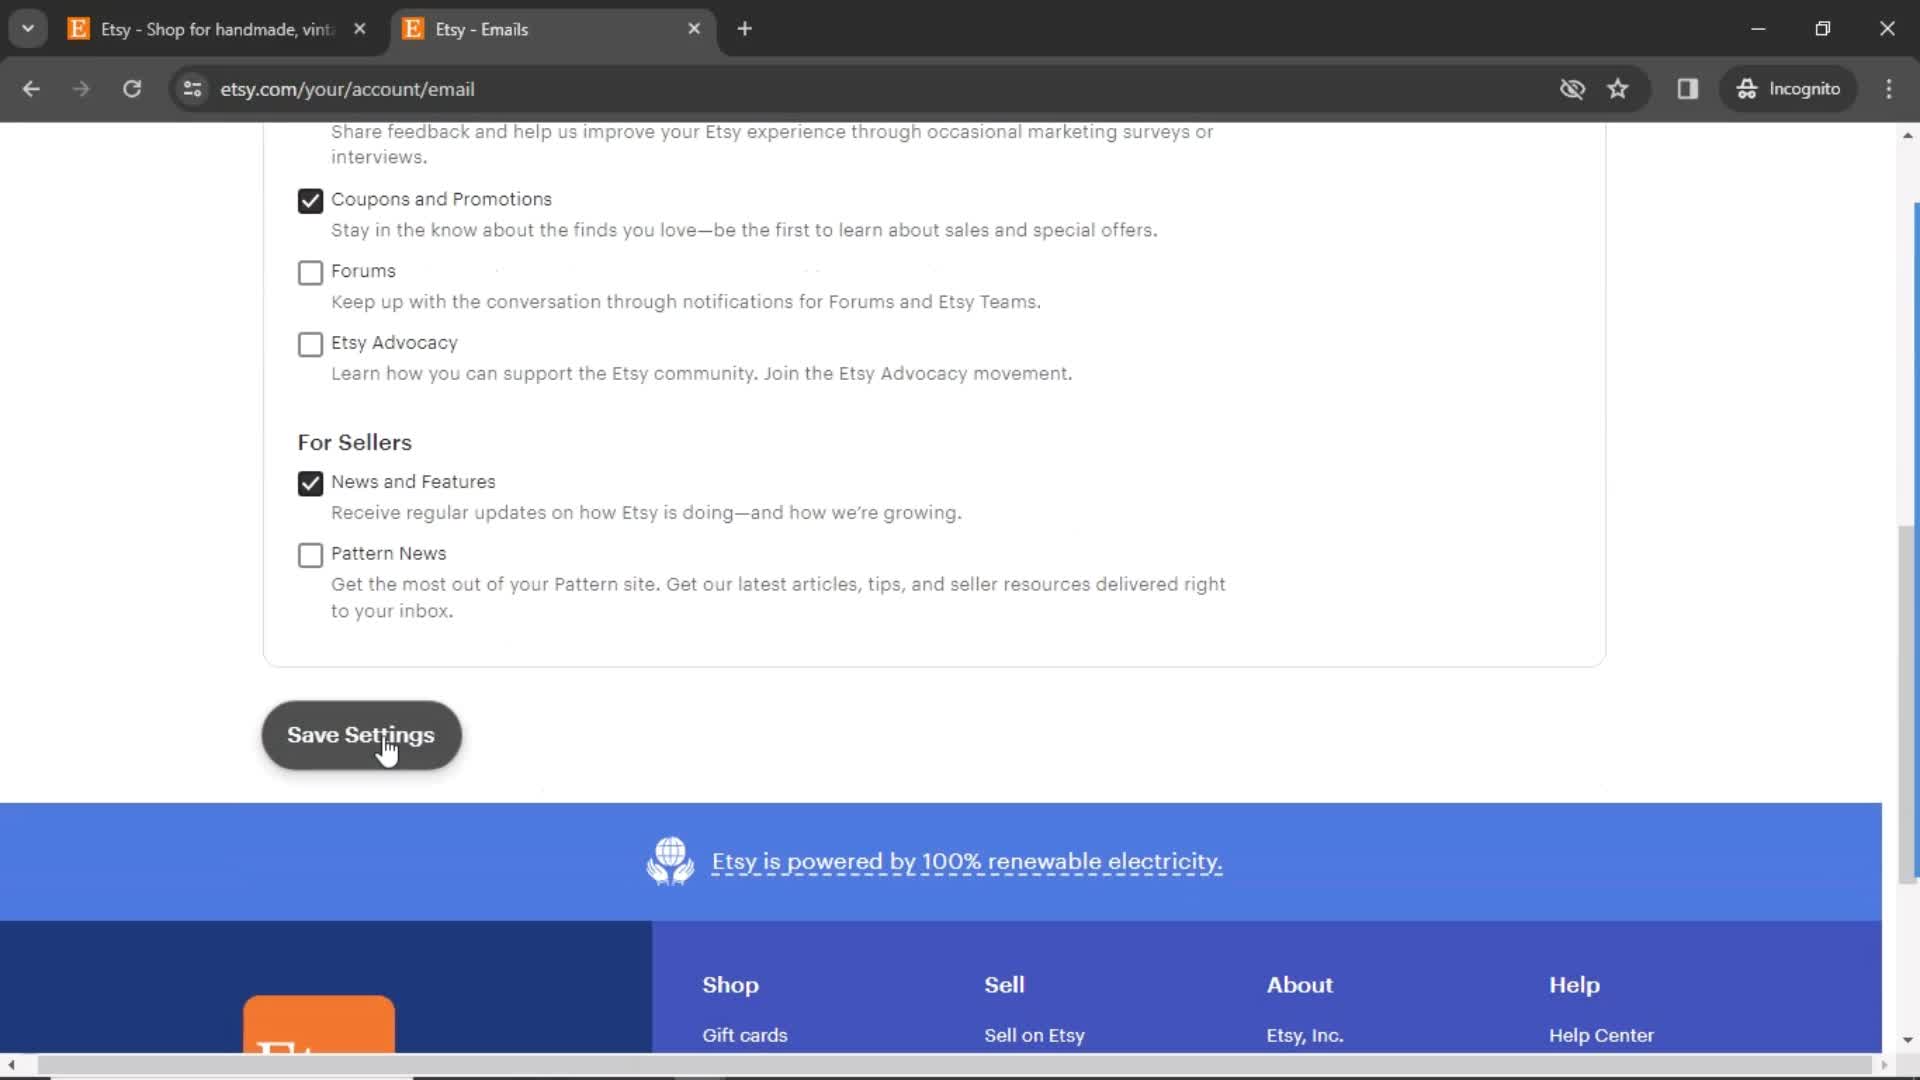This screenshot has height=1080, width=1920.
Task: Click the Gift cards link
Action: [744, 1035]
